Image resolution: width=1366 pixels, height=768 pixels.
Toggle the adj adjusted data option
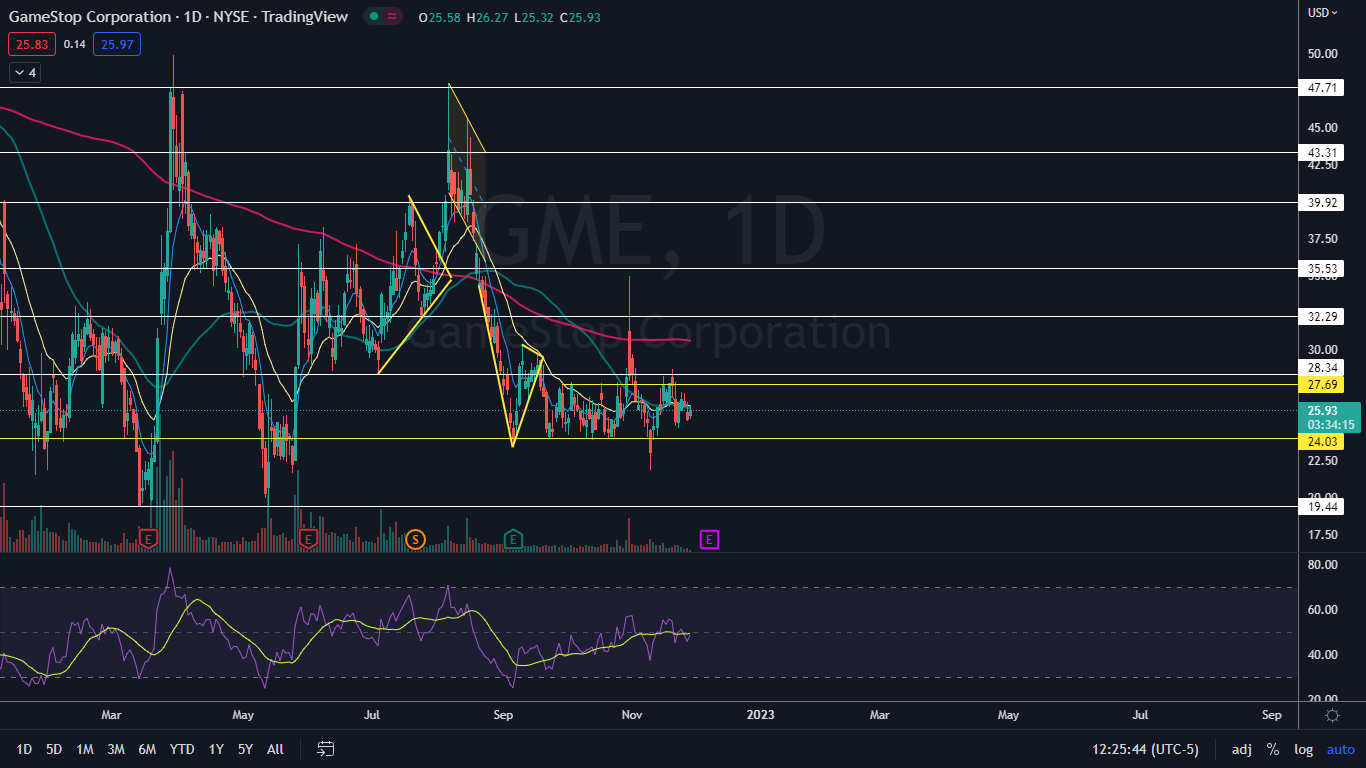[x=1242, y=749]
